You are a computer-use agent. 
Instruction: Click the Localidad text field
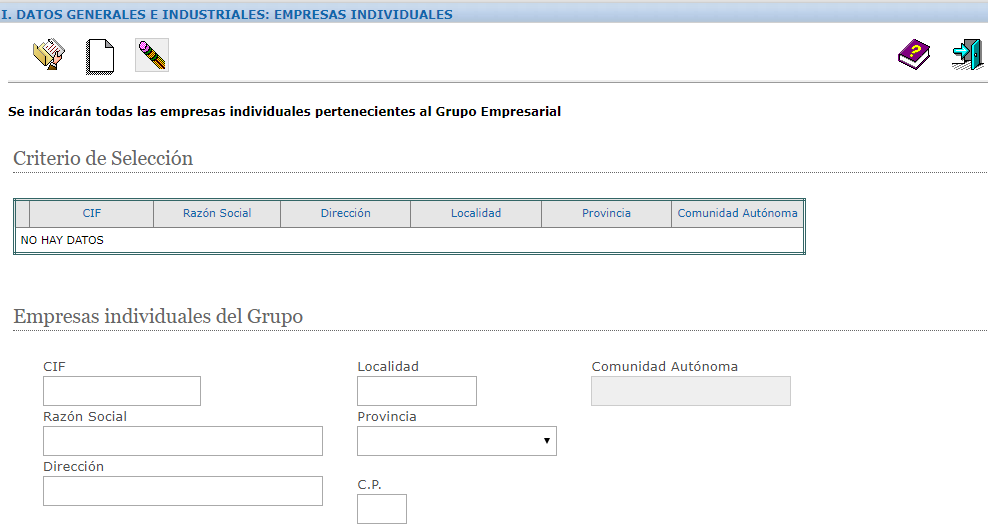coord(417,391)
